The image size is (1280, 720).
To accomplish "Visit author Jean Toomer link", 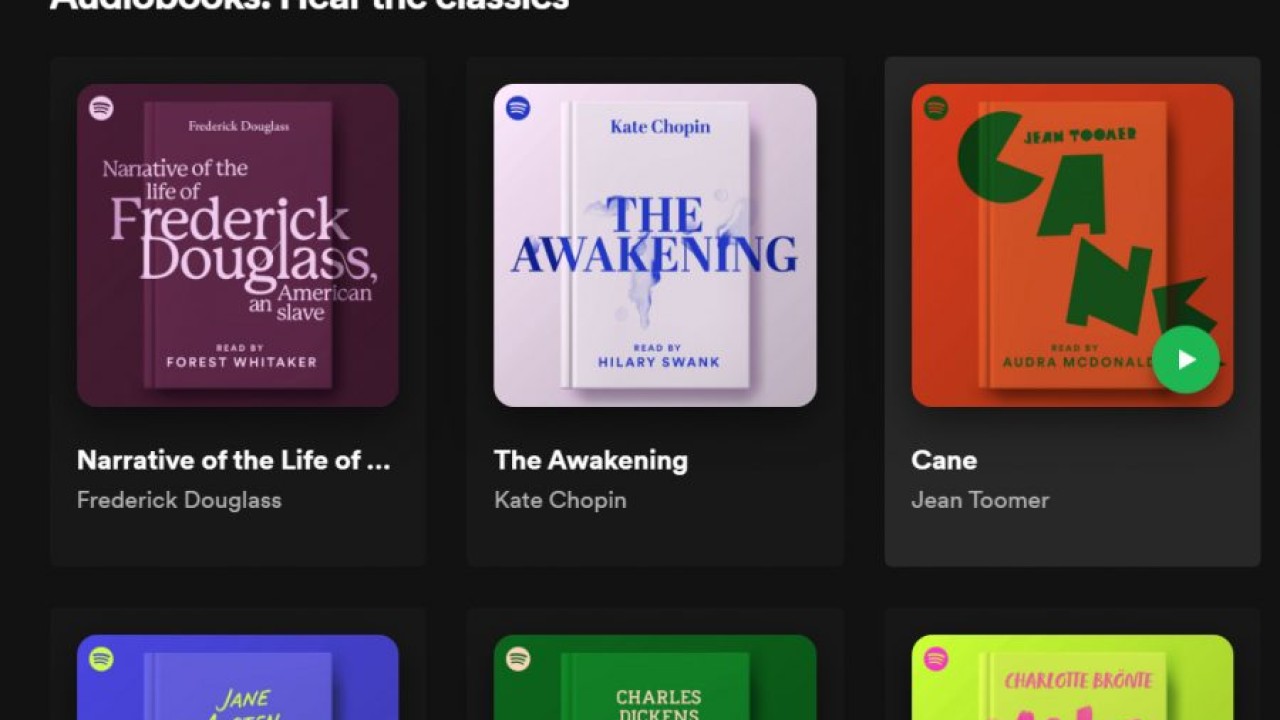I will pos(980,500).
